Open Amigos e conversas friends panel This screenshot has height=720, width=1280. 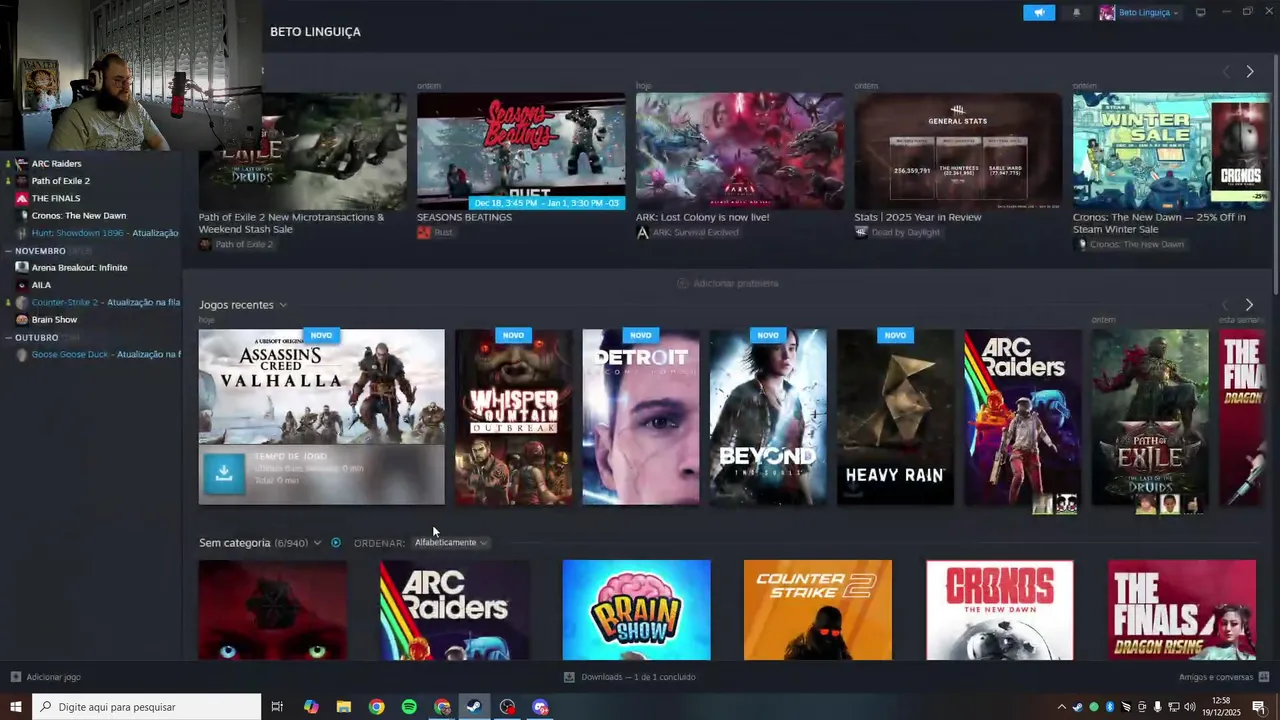(x=1223, y=677)
